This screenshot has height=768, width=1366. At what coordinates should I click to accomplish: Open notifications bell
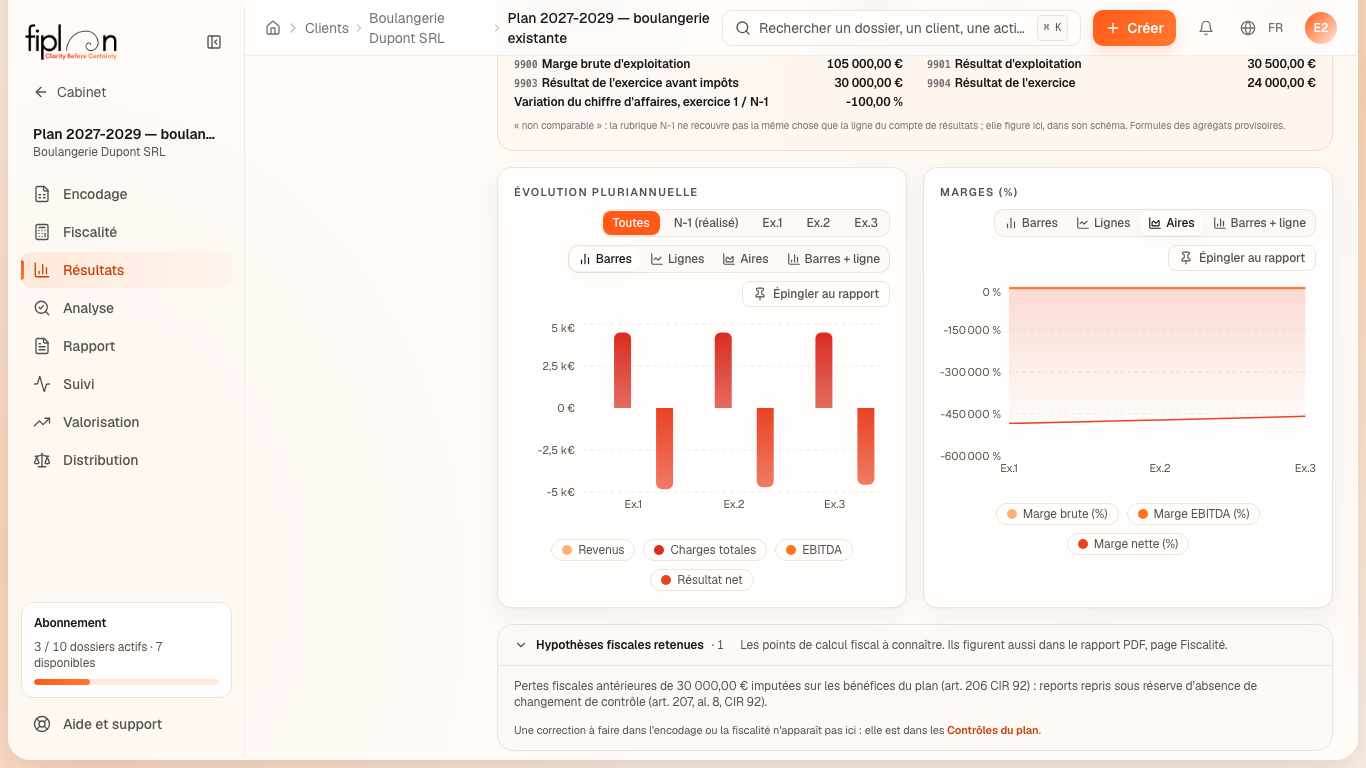click(1206, 28)
